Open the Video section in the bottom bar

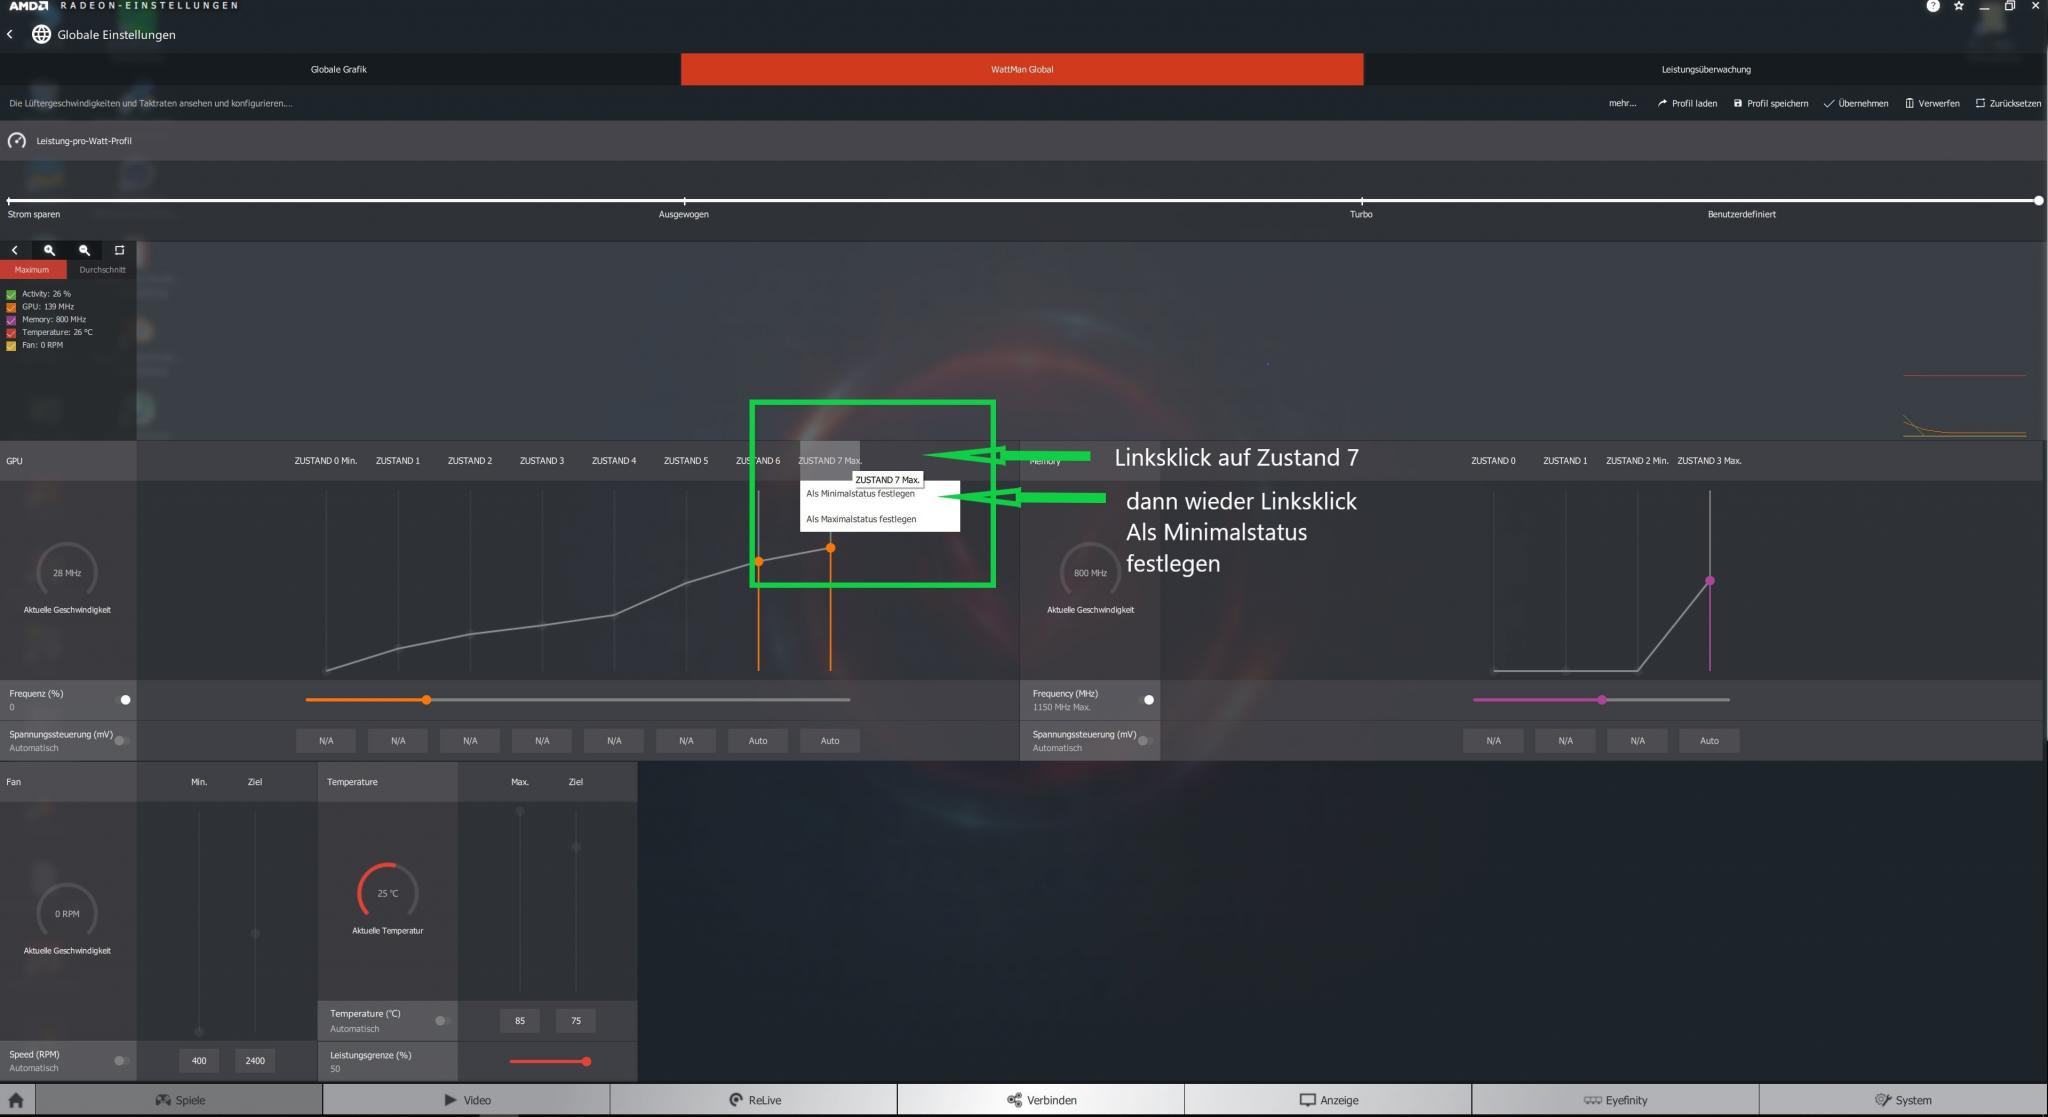point(467,1100)
